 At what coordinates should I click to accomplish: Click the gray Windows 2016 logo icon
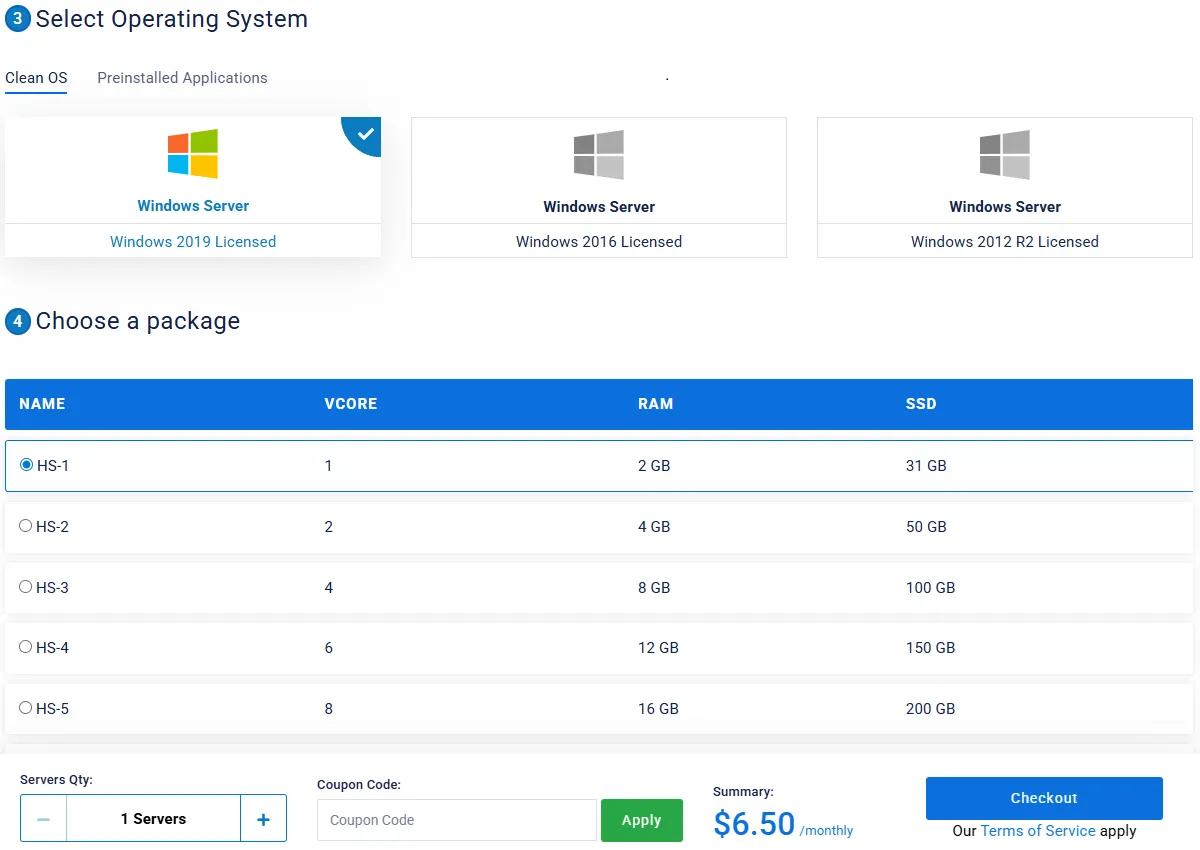tap(599, 155)
